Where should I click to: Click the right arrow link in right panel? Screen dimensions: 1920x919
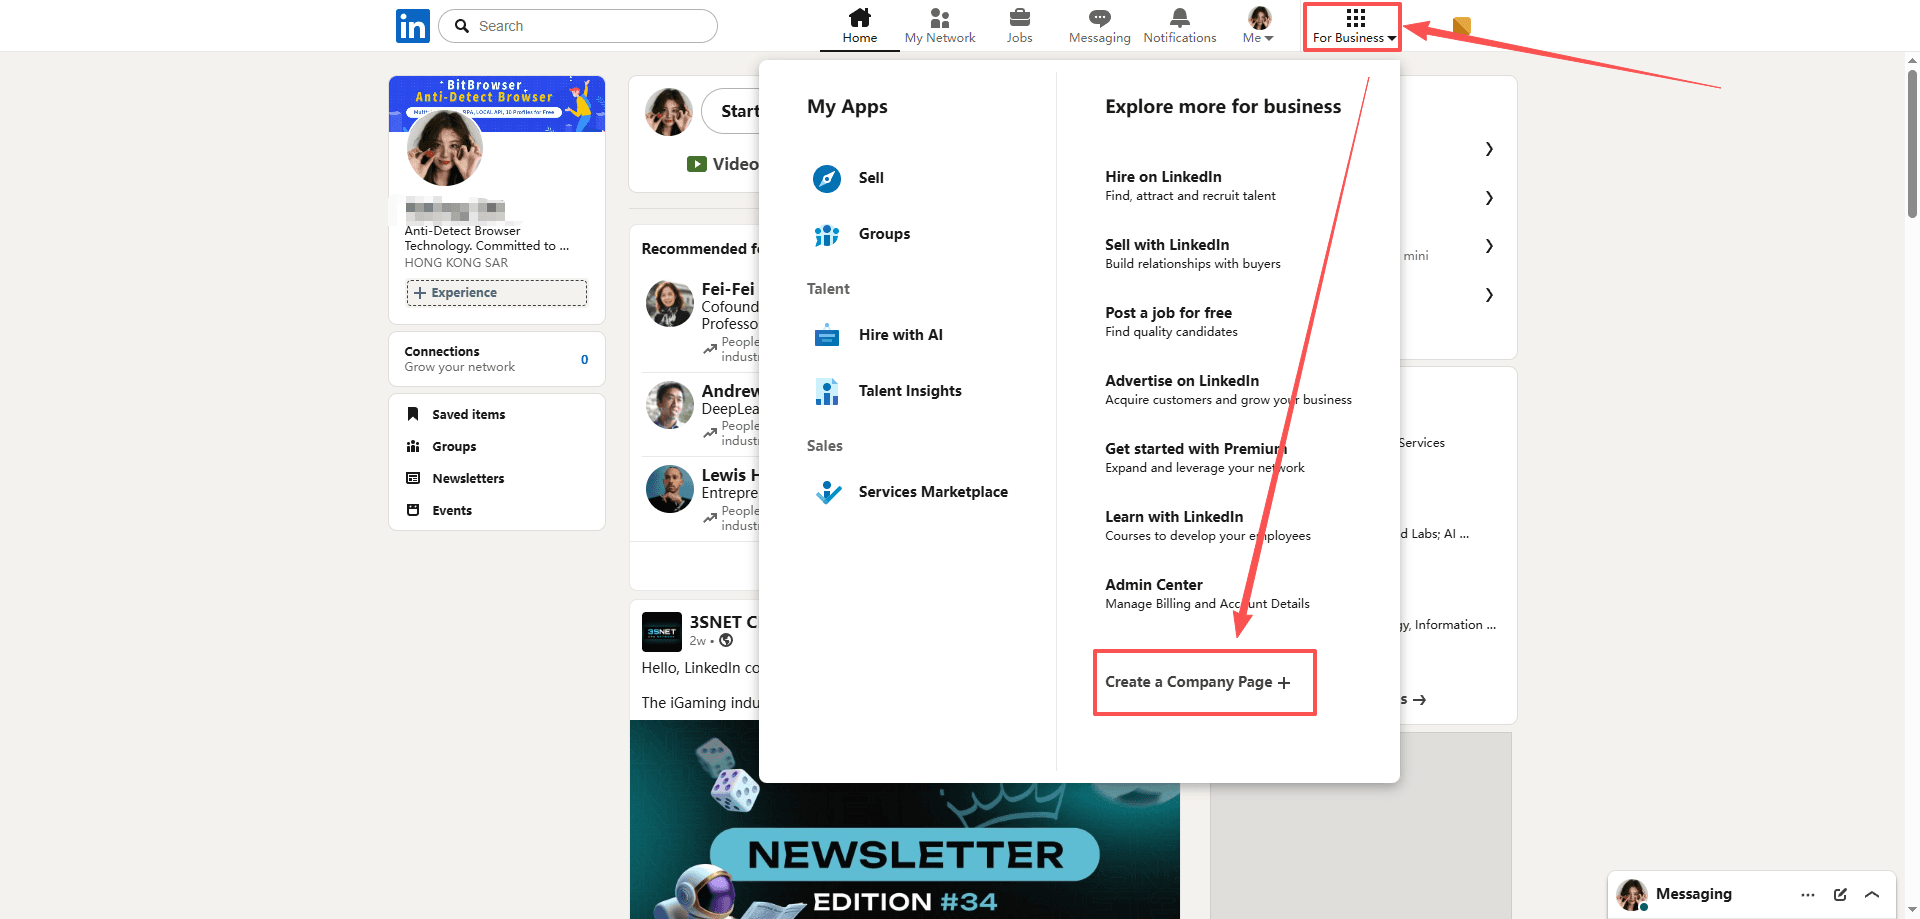[1419, 700]
